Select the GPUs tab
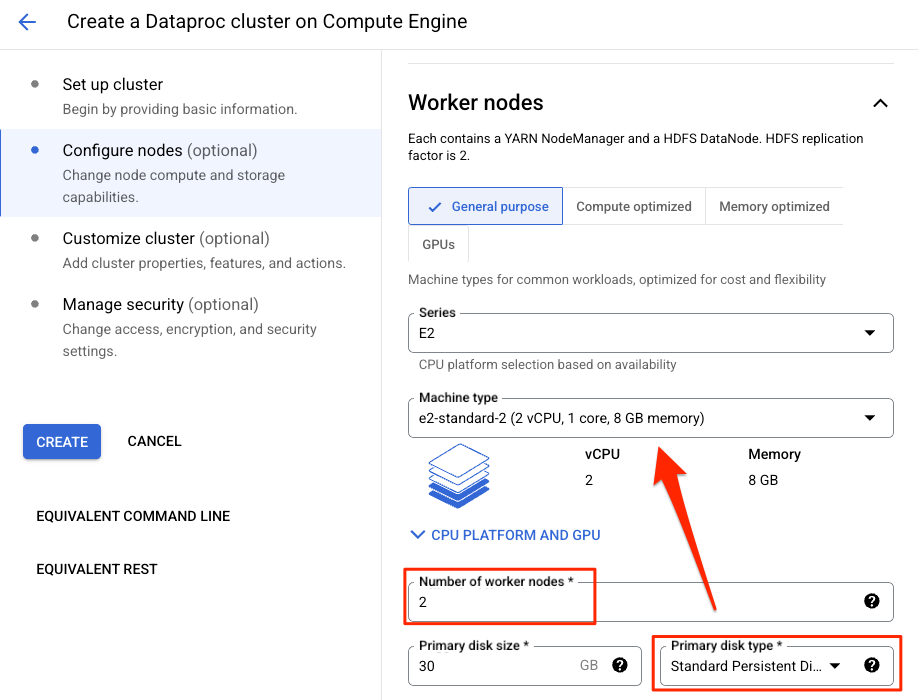Screen dimensions: 918x700 438,244
